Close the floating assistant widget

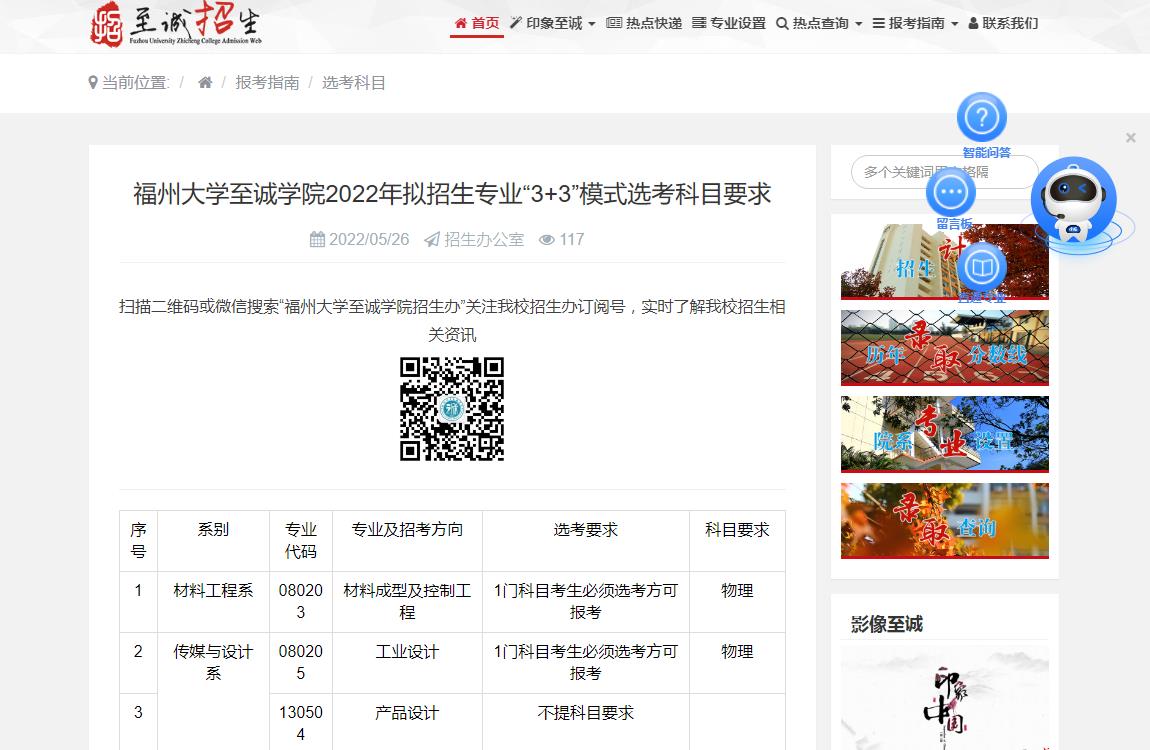[1131, 138]
